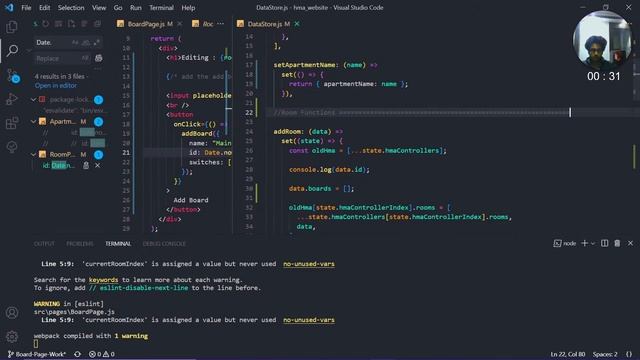Split the terminal pane

point(604,243)
